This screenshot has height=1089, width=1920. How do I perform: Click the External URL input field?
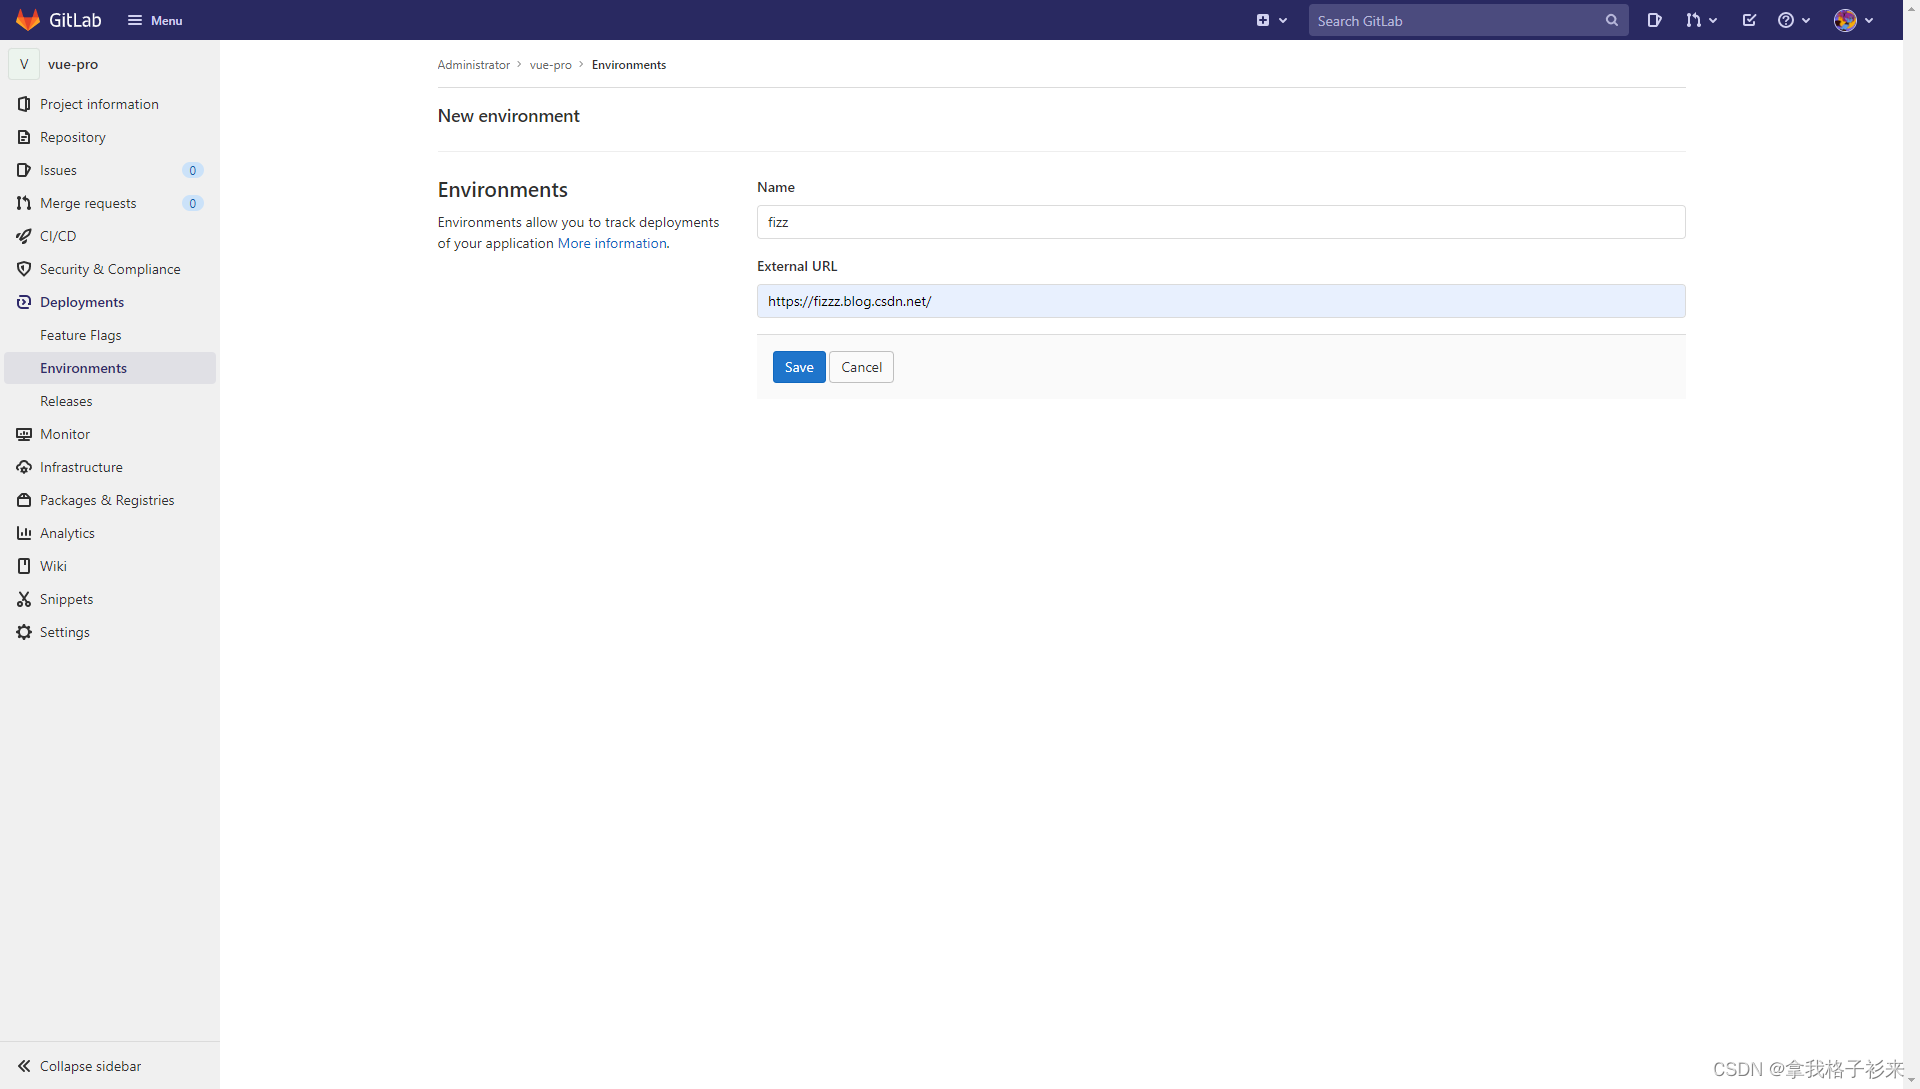pos(1220,301)
